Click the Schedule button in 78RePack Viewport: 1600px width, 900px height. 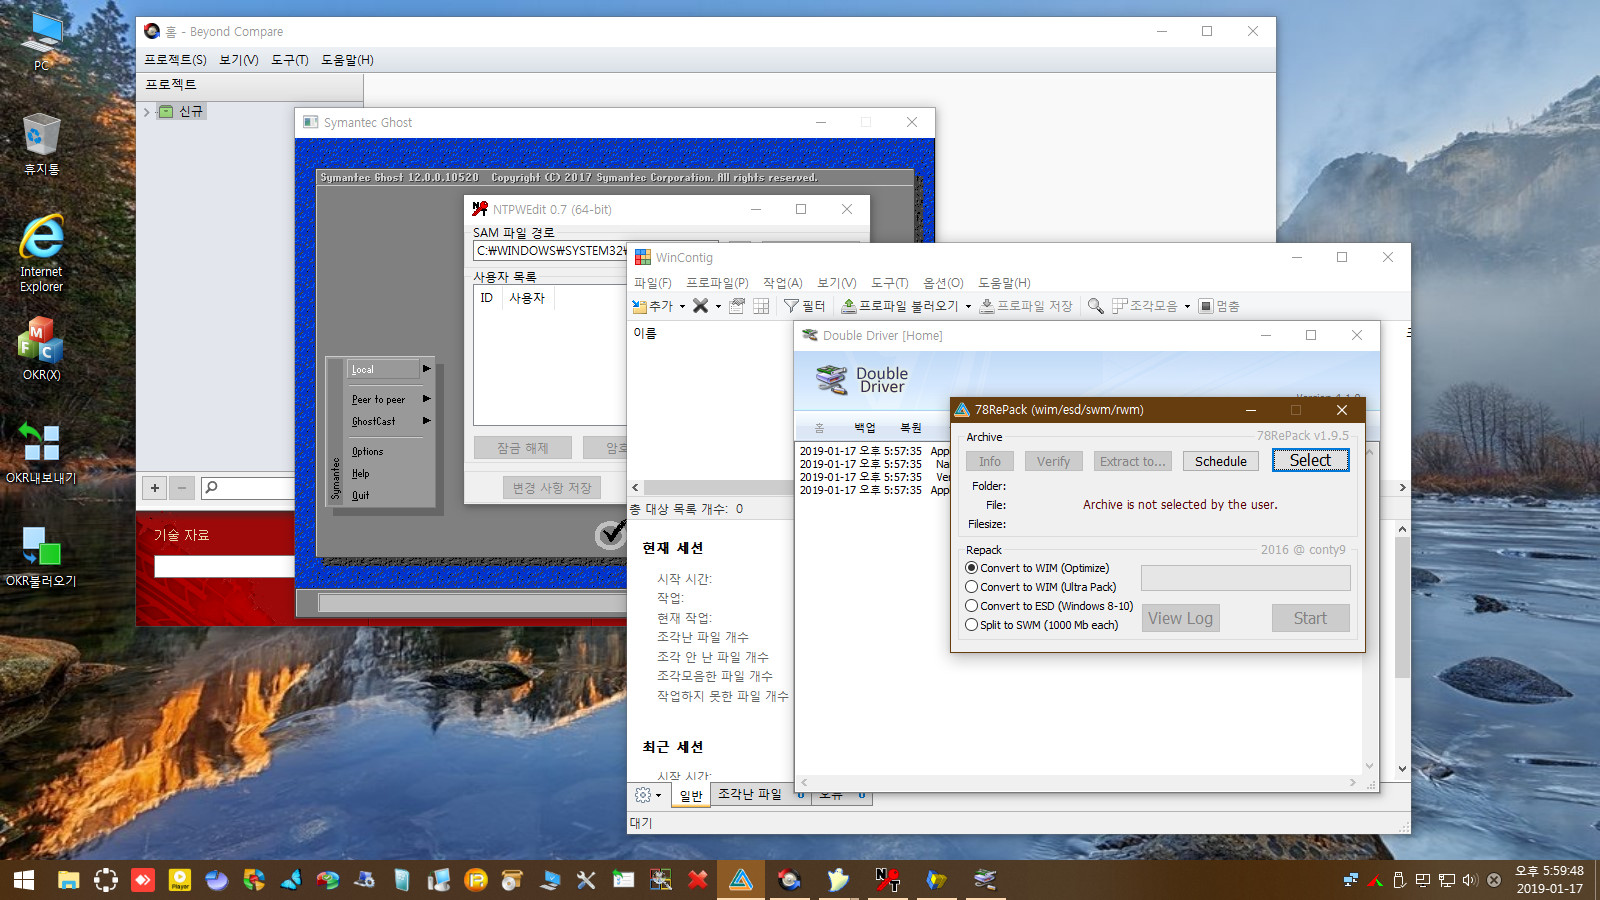1221,461
